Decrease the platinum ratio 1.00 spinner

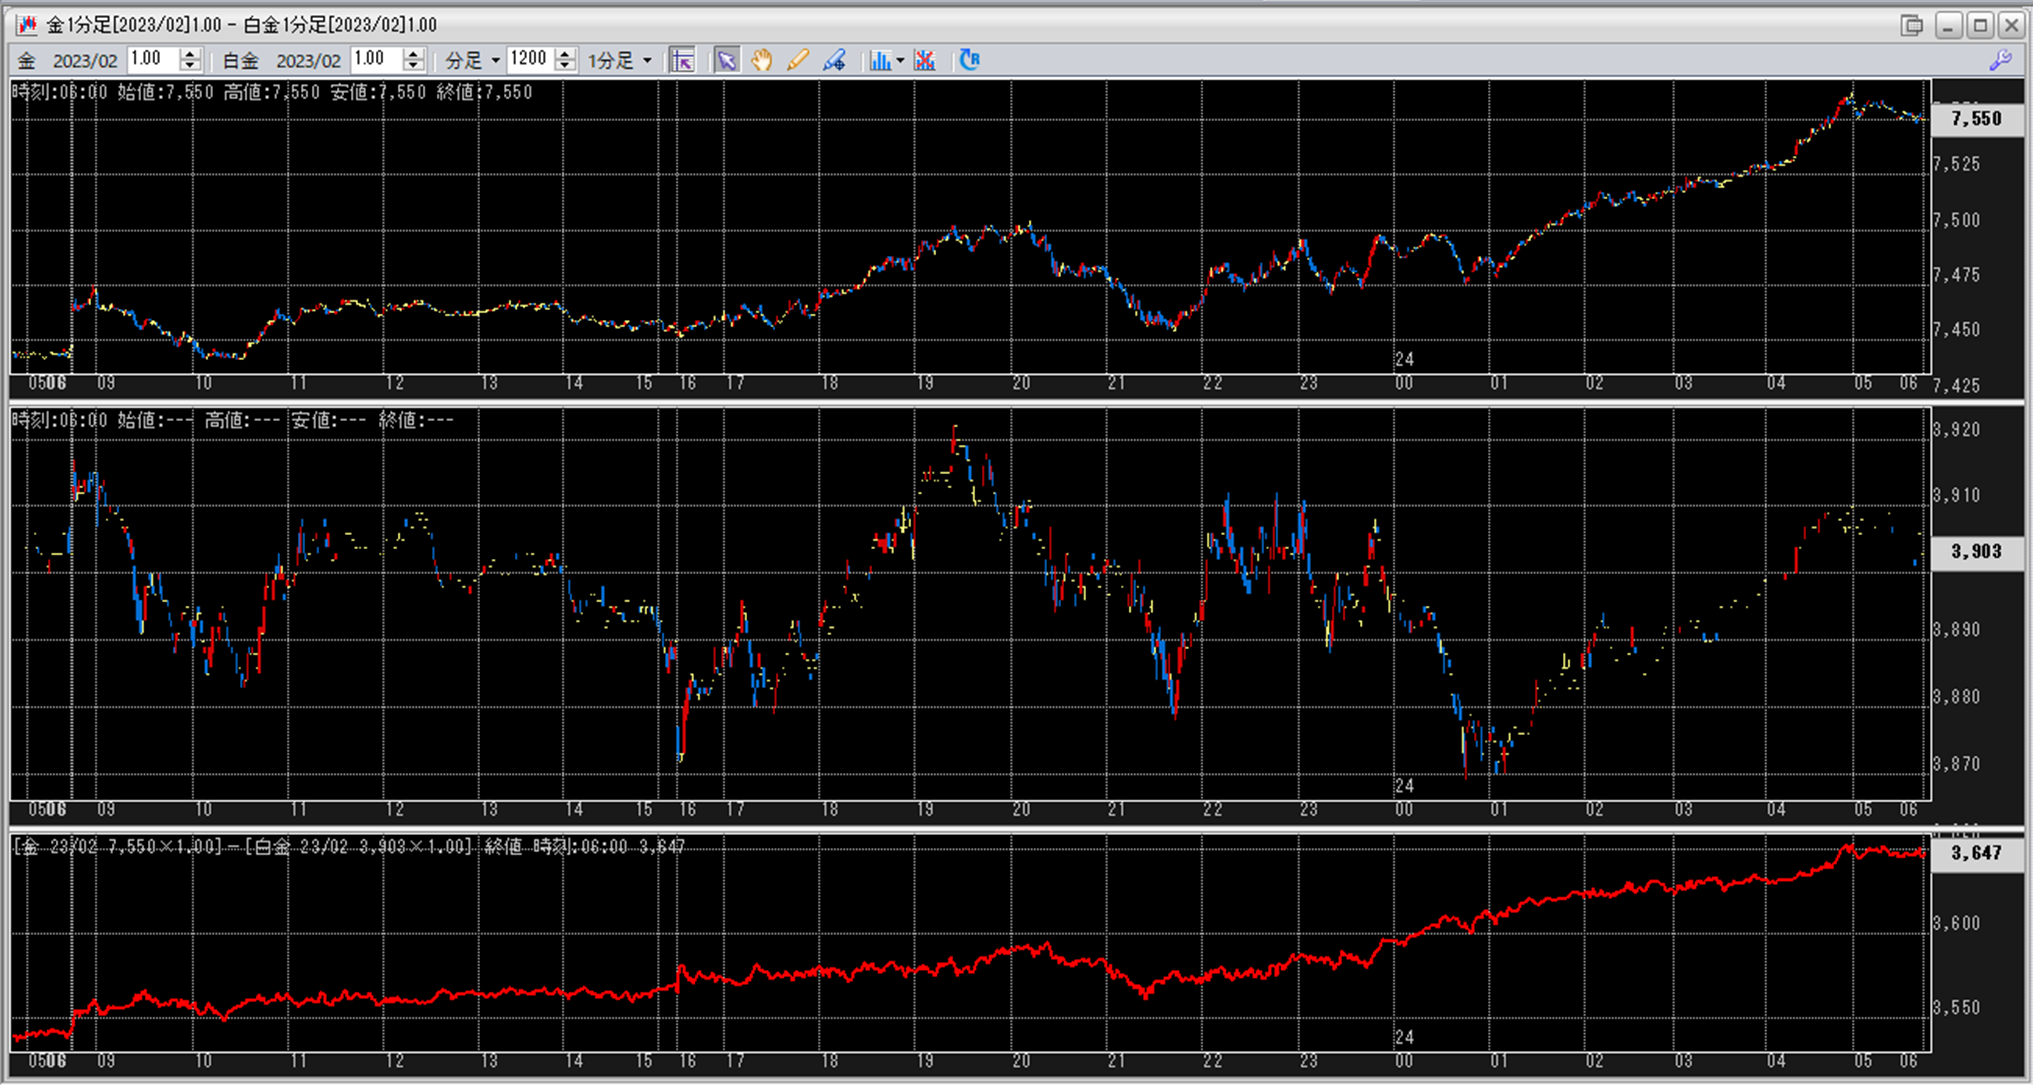413,67
